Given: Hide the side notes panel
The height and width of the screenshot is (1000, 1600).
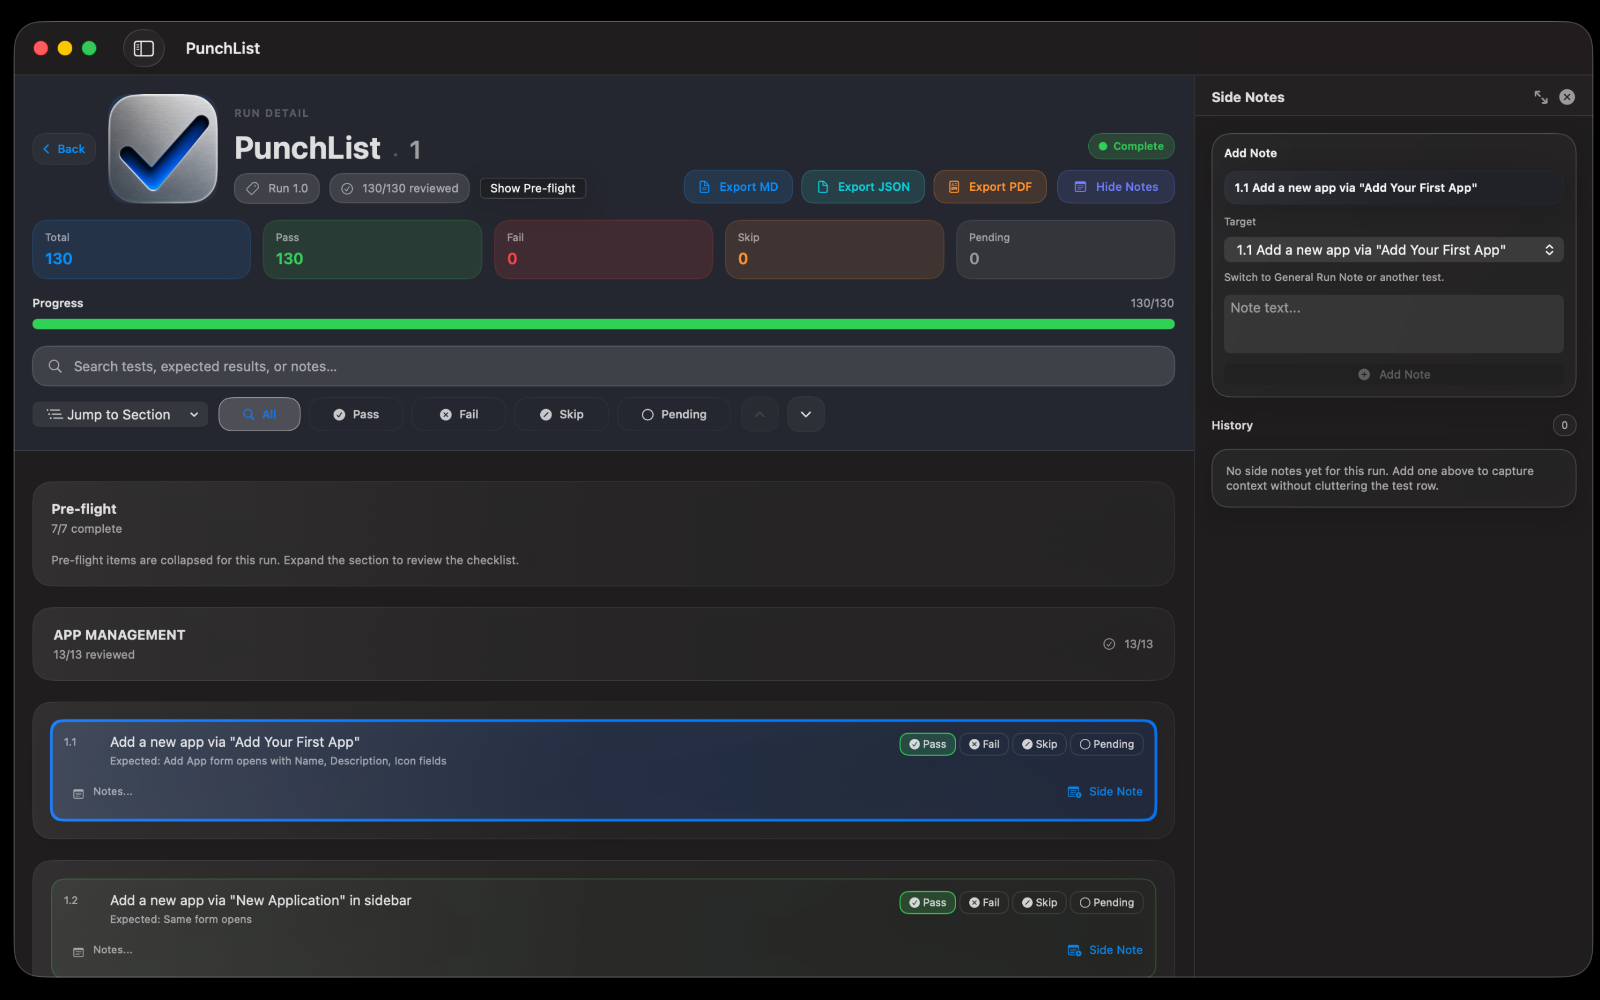Looking at the screenshot, I should click(x=1116, y=187).
